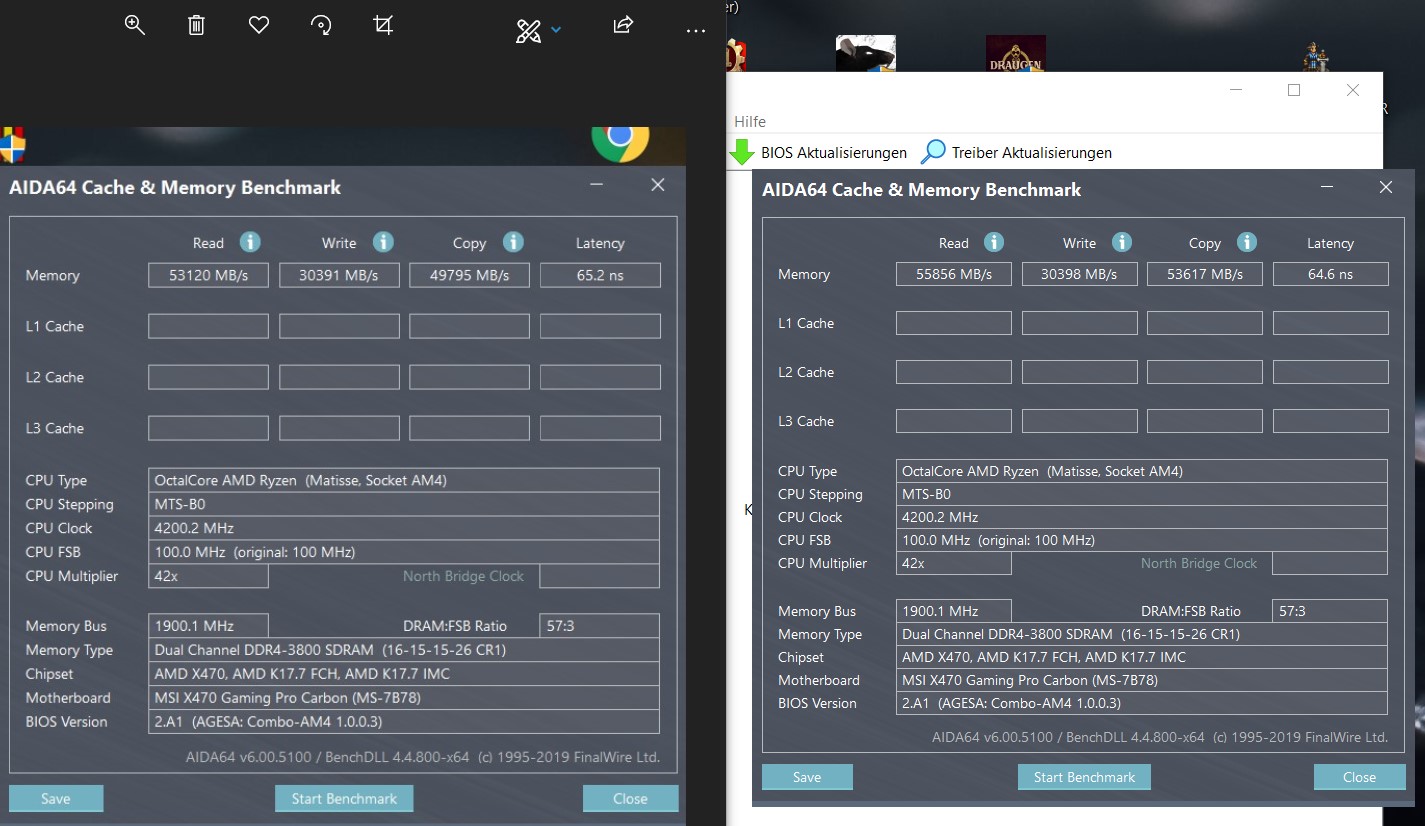Open the three-dots See more menu

[x=696, y=31]
